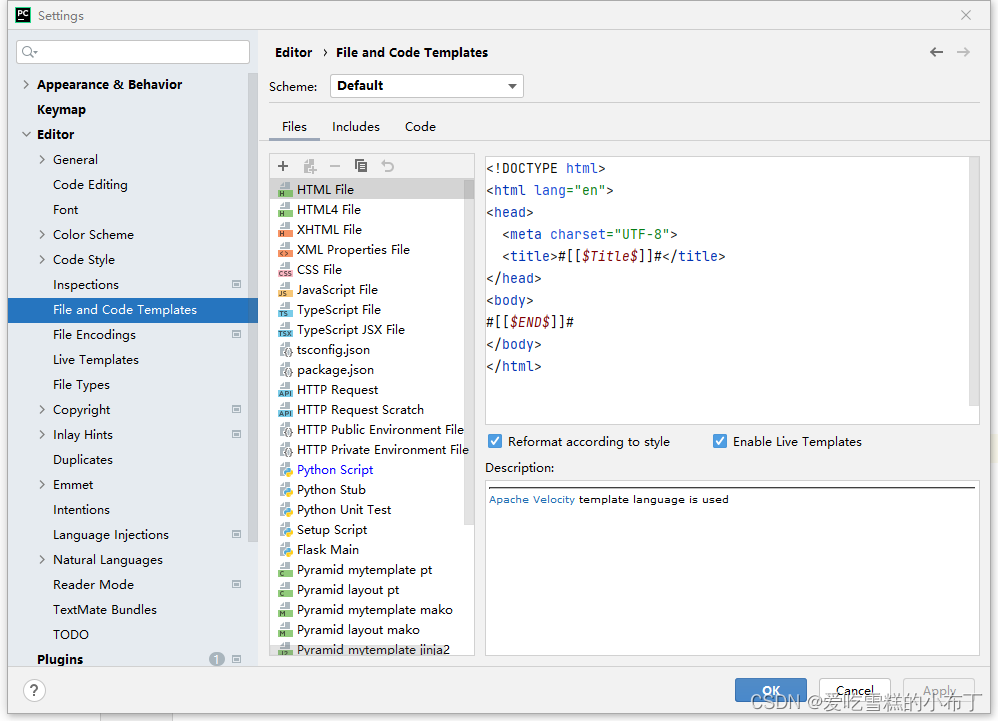Select package.json template
The height and width of the screenshot is (721, 998).
pyautogui.click(x=335, y=370)
